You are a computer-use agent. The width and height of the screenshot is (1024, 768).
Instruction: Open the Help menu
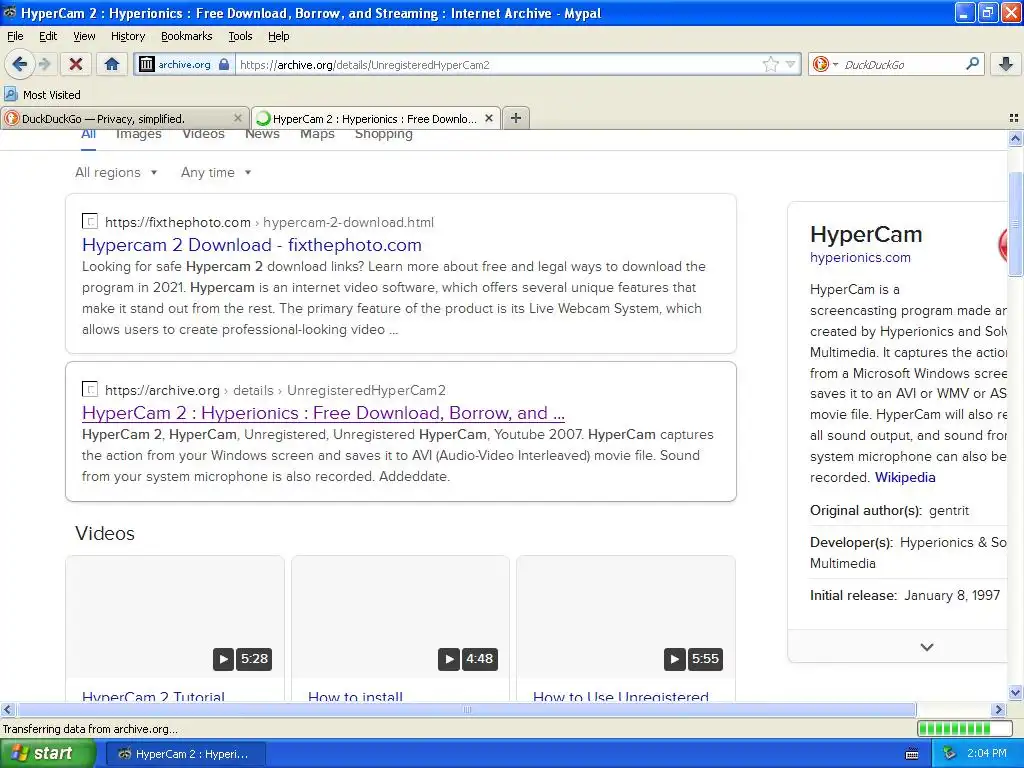pos(278,36)
